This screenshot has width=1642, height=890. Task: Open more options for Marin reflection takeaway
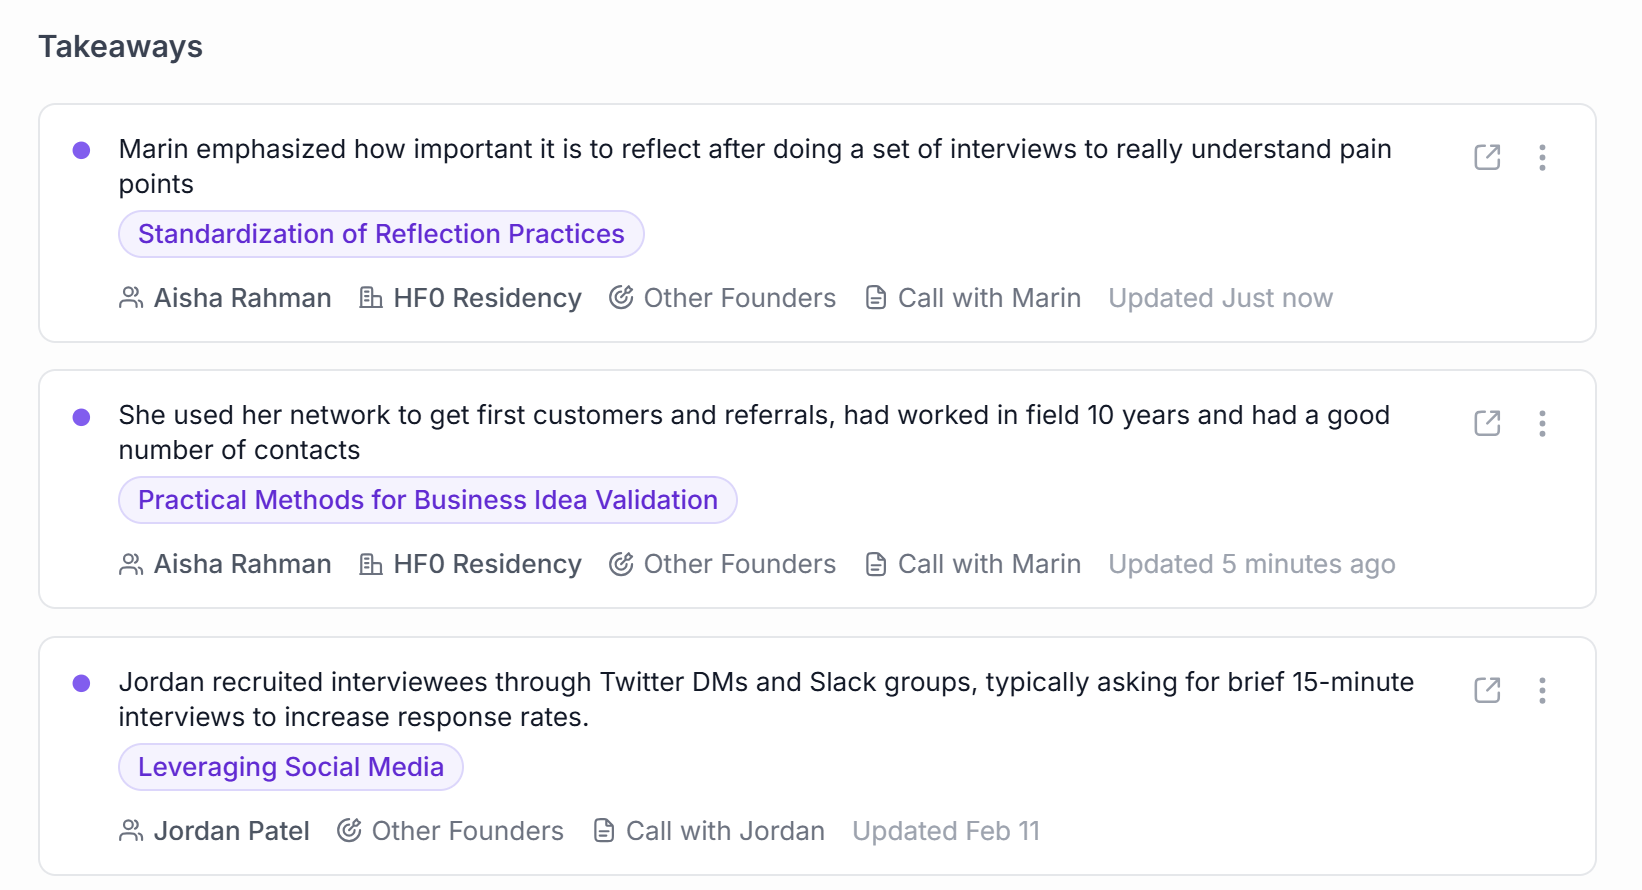click(x=1542, y=157)
